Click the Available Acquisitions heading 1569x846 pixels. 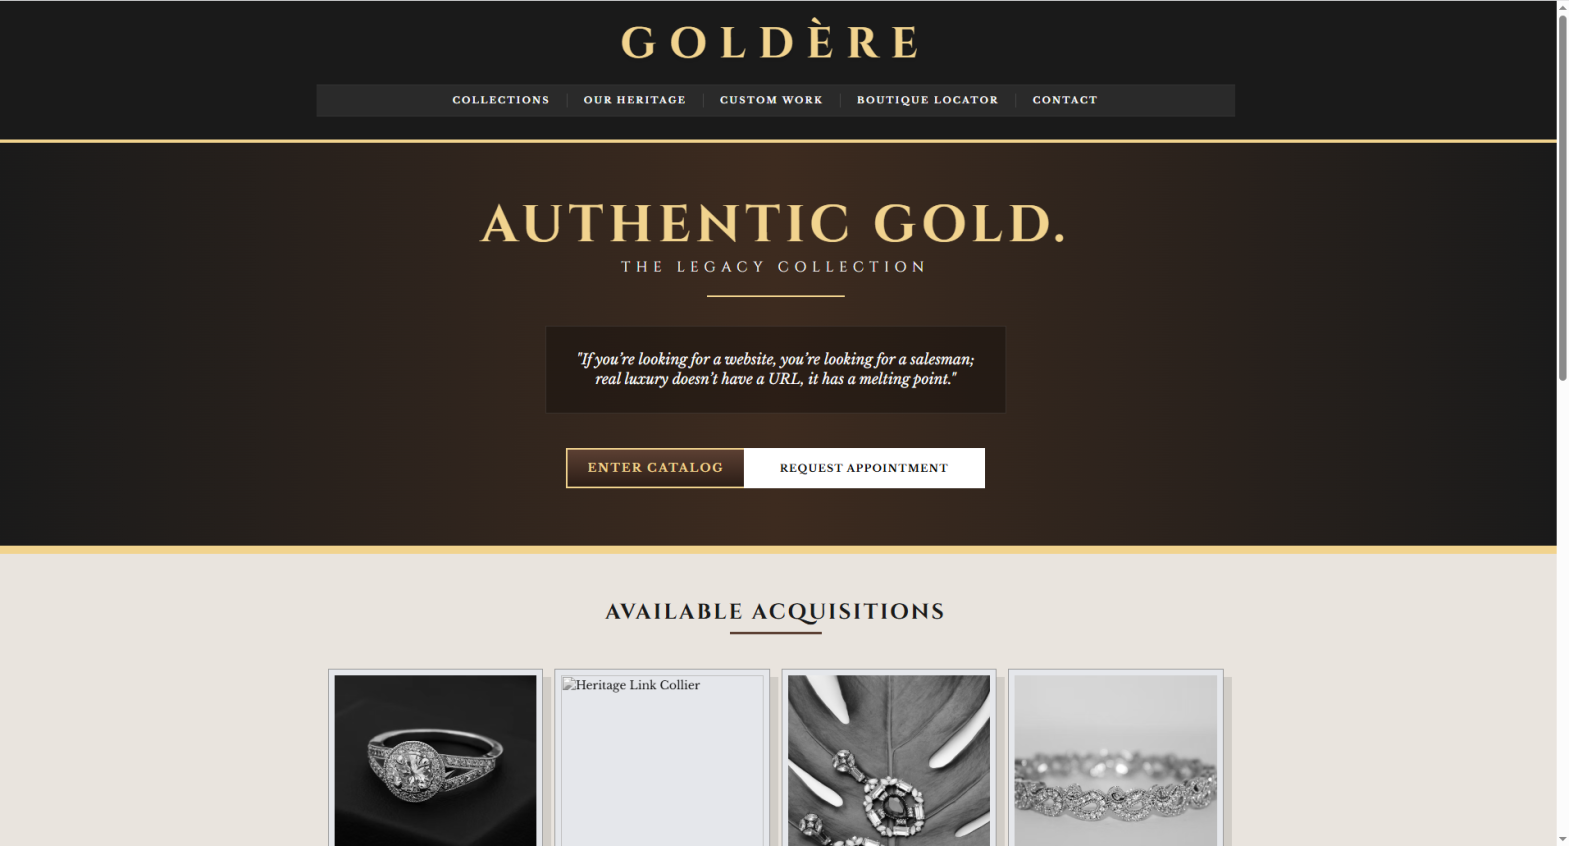click(775, 611)
